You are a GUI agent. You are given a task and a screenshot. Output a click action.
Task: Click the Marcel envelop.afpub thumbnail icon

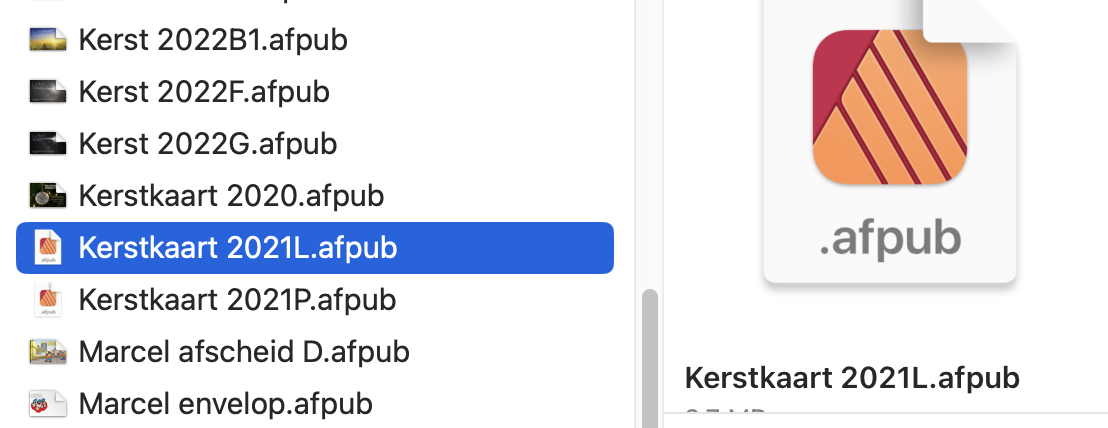(x=47, y=403)
